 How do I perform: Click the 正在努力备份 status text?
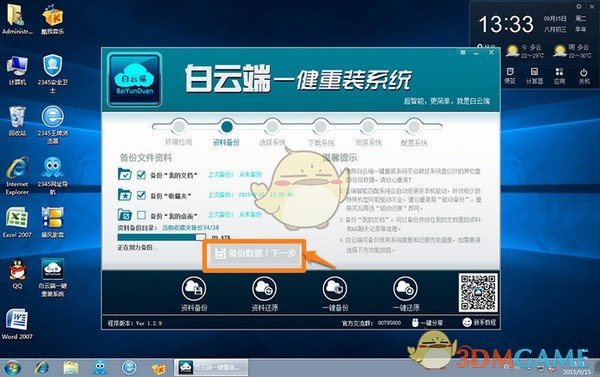click(x=136, y=248)
